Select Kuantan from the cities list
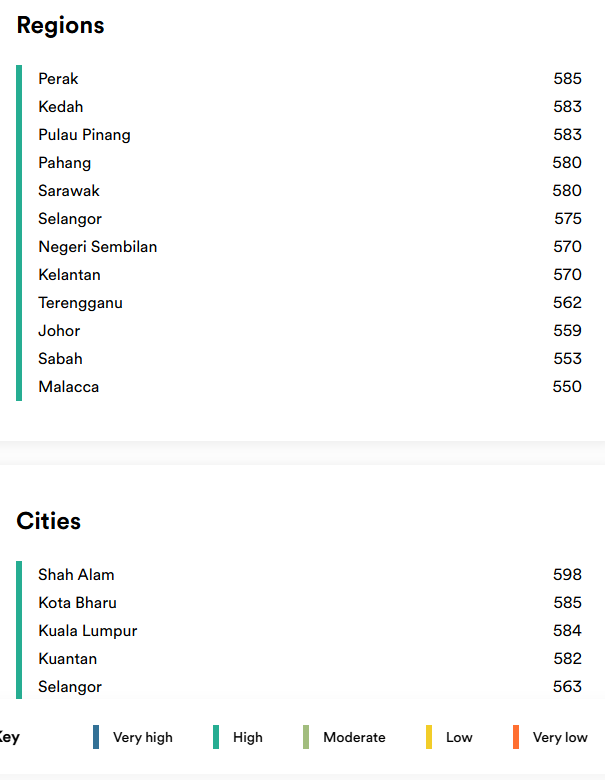This screenshot has height=780, width=605. click(67, 659)
